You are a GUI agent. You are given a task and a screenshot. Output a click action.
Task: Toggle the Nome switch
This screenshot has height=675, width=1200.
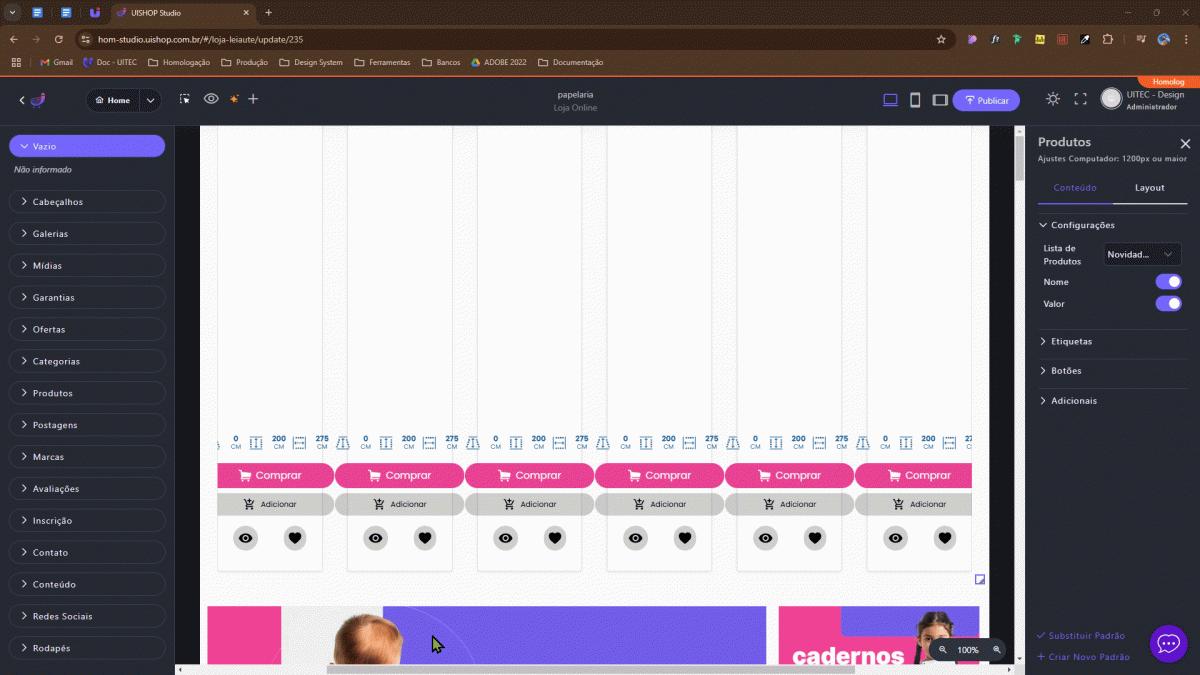[x=1168, y=282]
